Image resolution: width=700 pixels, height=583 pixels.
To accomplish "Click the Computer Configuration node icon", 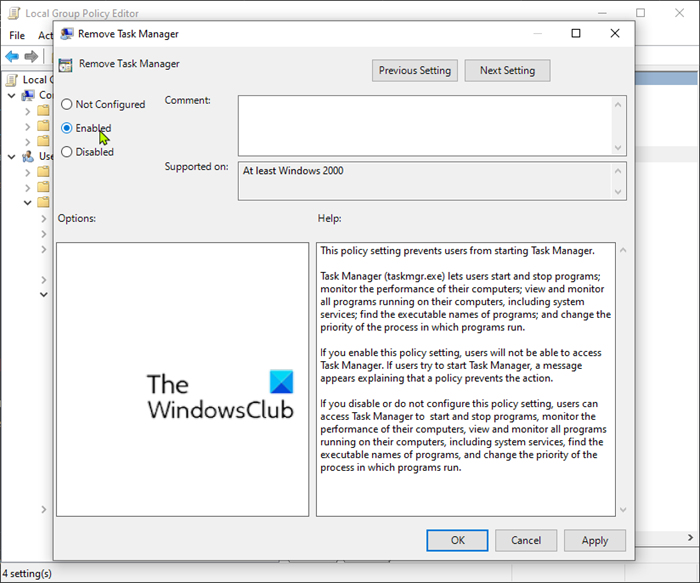I will (x=28, y=95).
